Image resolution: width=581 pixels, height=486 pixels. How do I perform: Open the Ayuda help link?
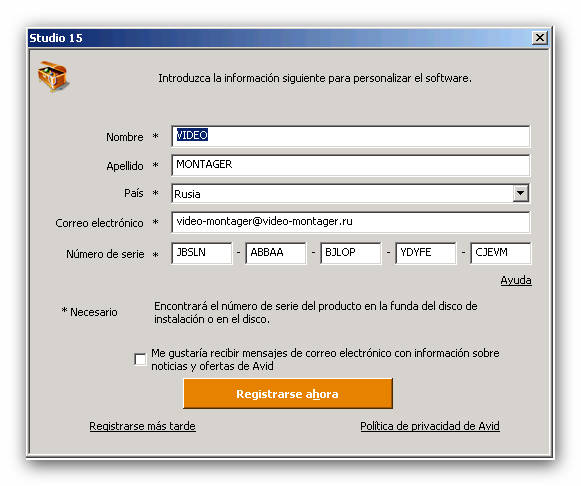pyautogui.click(x=516, y=280)
